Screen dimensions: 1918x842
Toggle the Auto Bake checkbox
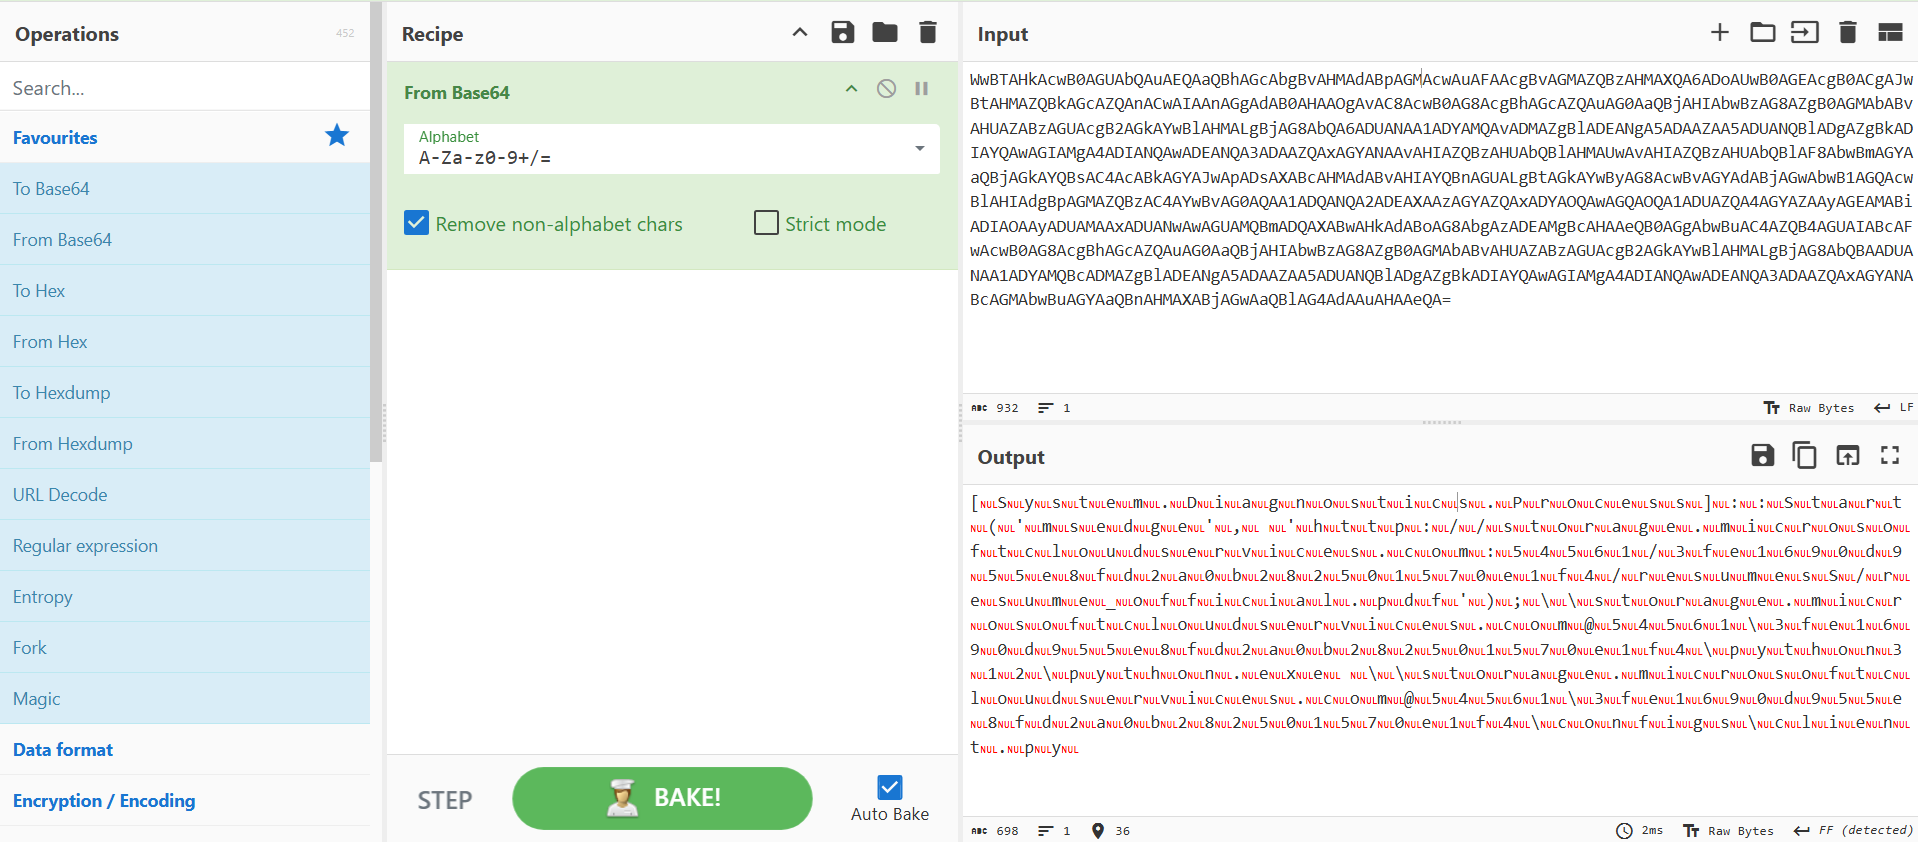tap(889, 787)
